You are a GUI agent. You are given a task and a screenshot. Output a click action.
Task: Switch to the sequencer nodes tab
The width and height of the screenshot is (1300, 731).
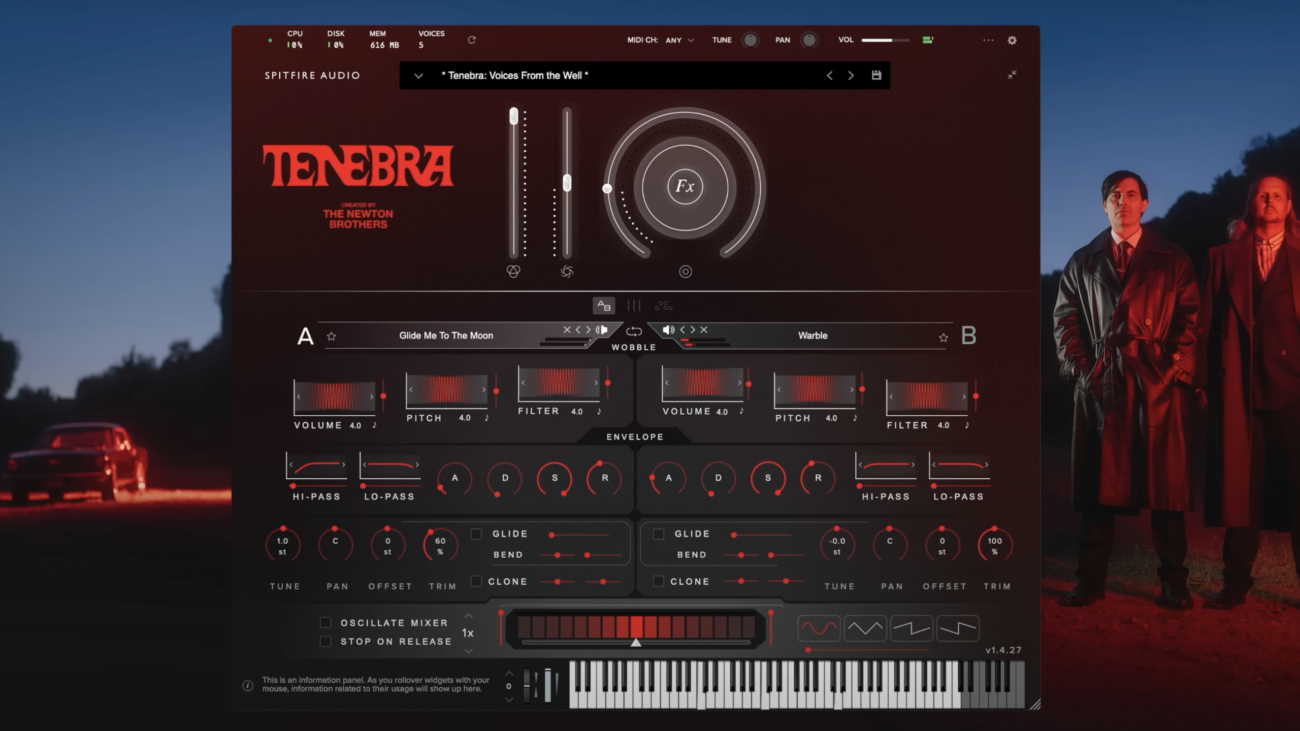(x=663, y=306)
